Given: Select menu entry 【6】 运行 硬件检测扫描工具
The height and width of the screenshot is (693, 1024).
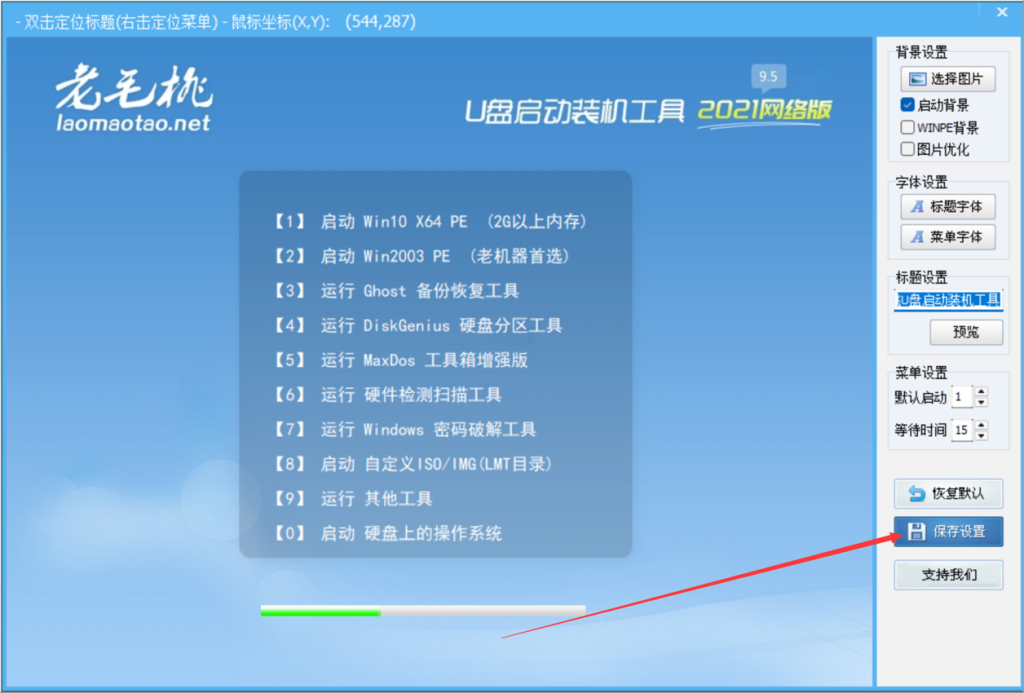Looking at the screenshot, I should point(387,395).
